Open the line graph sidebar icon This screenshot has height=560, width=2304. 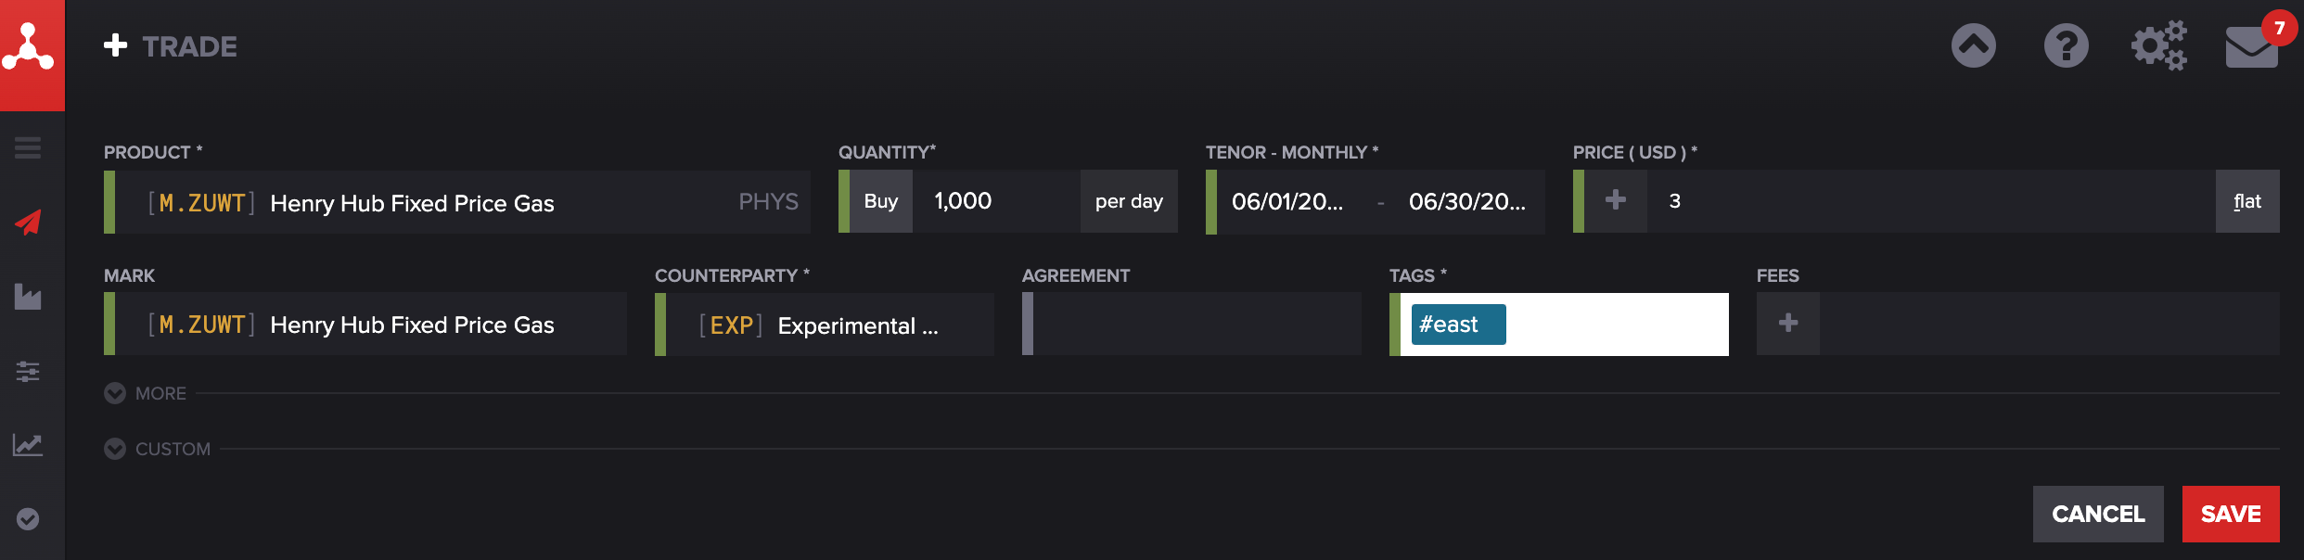(x=28, y=445)
